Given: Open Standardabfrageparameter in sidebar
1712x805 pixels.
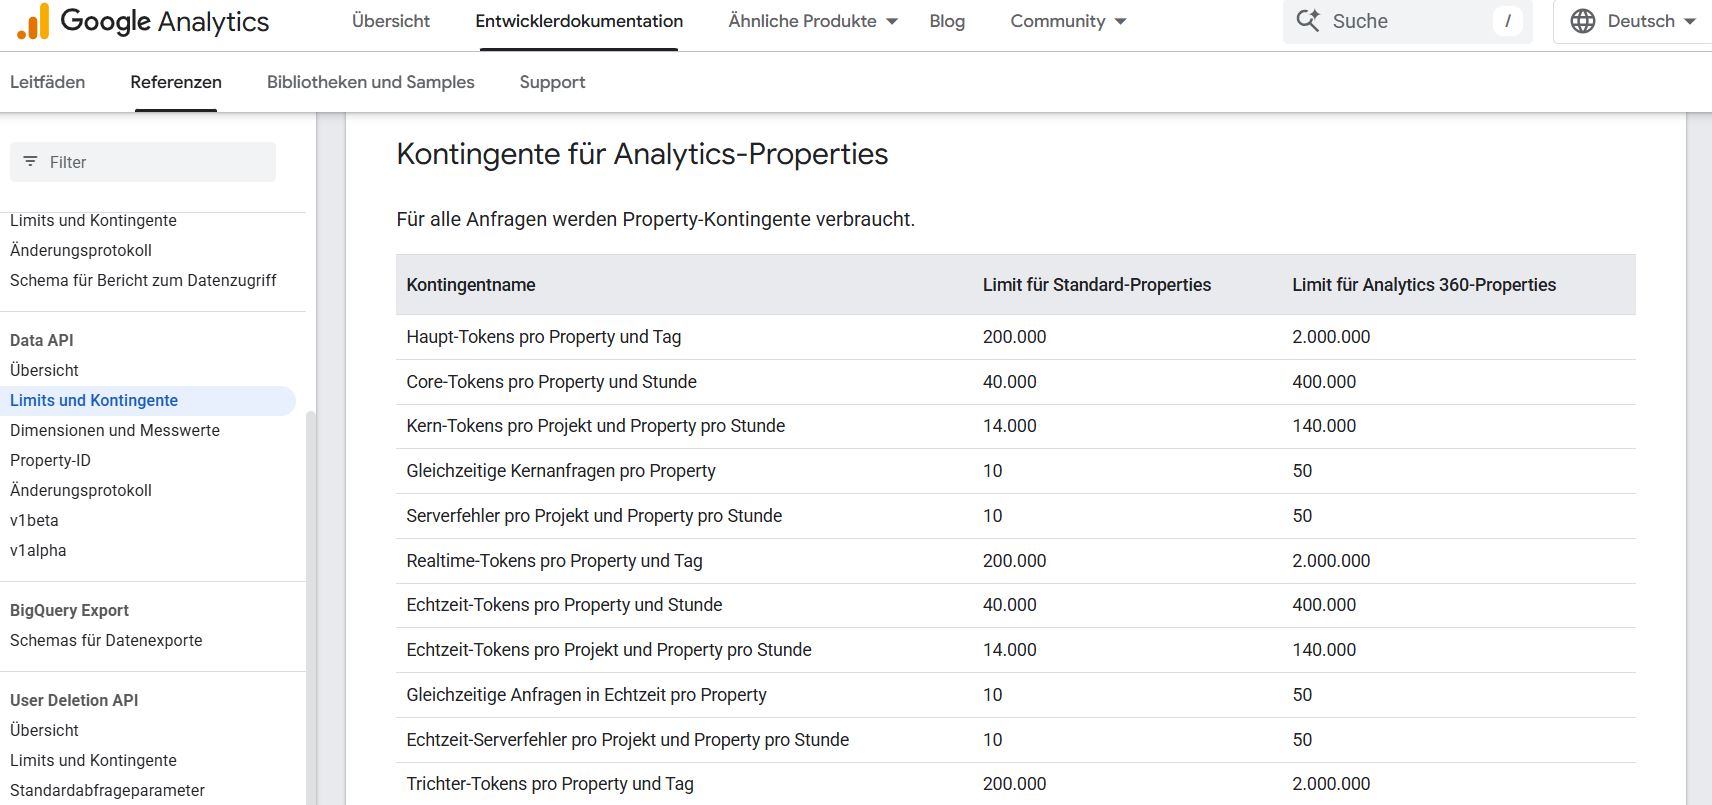Looking at the screenshot, I should 107,790.
